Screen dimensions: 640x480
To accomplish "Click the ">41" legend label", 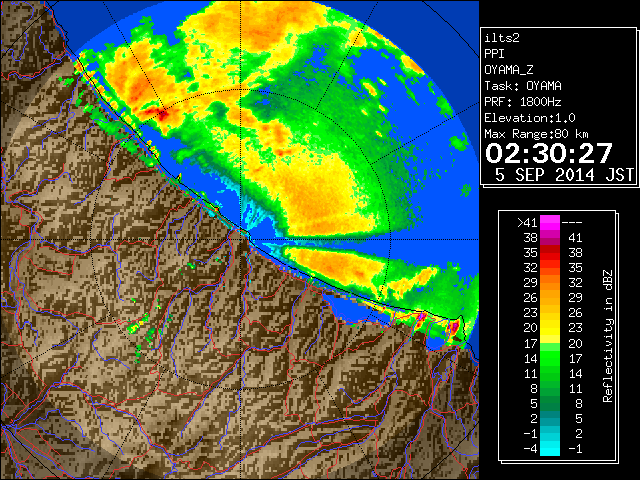I will coord(527,223).
